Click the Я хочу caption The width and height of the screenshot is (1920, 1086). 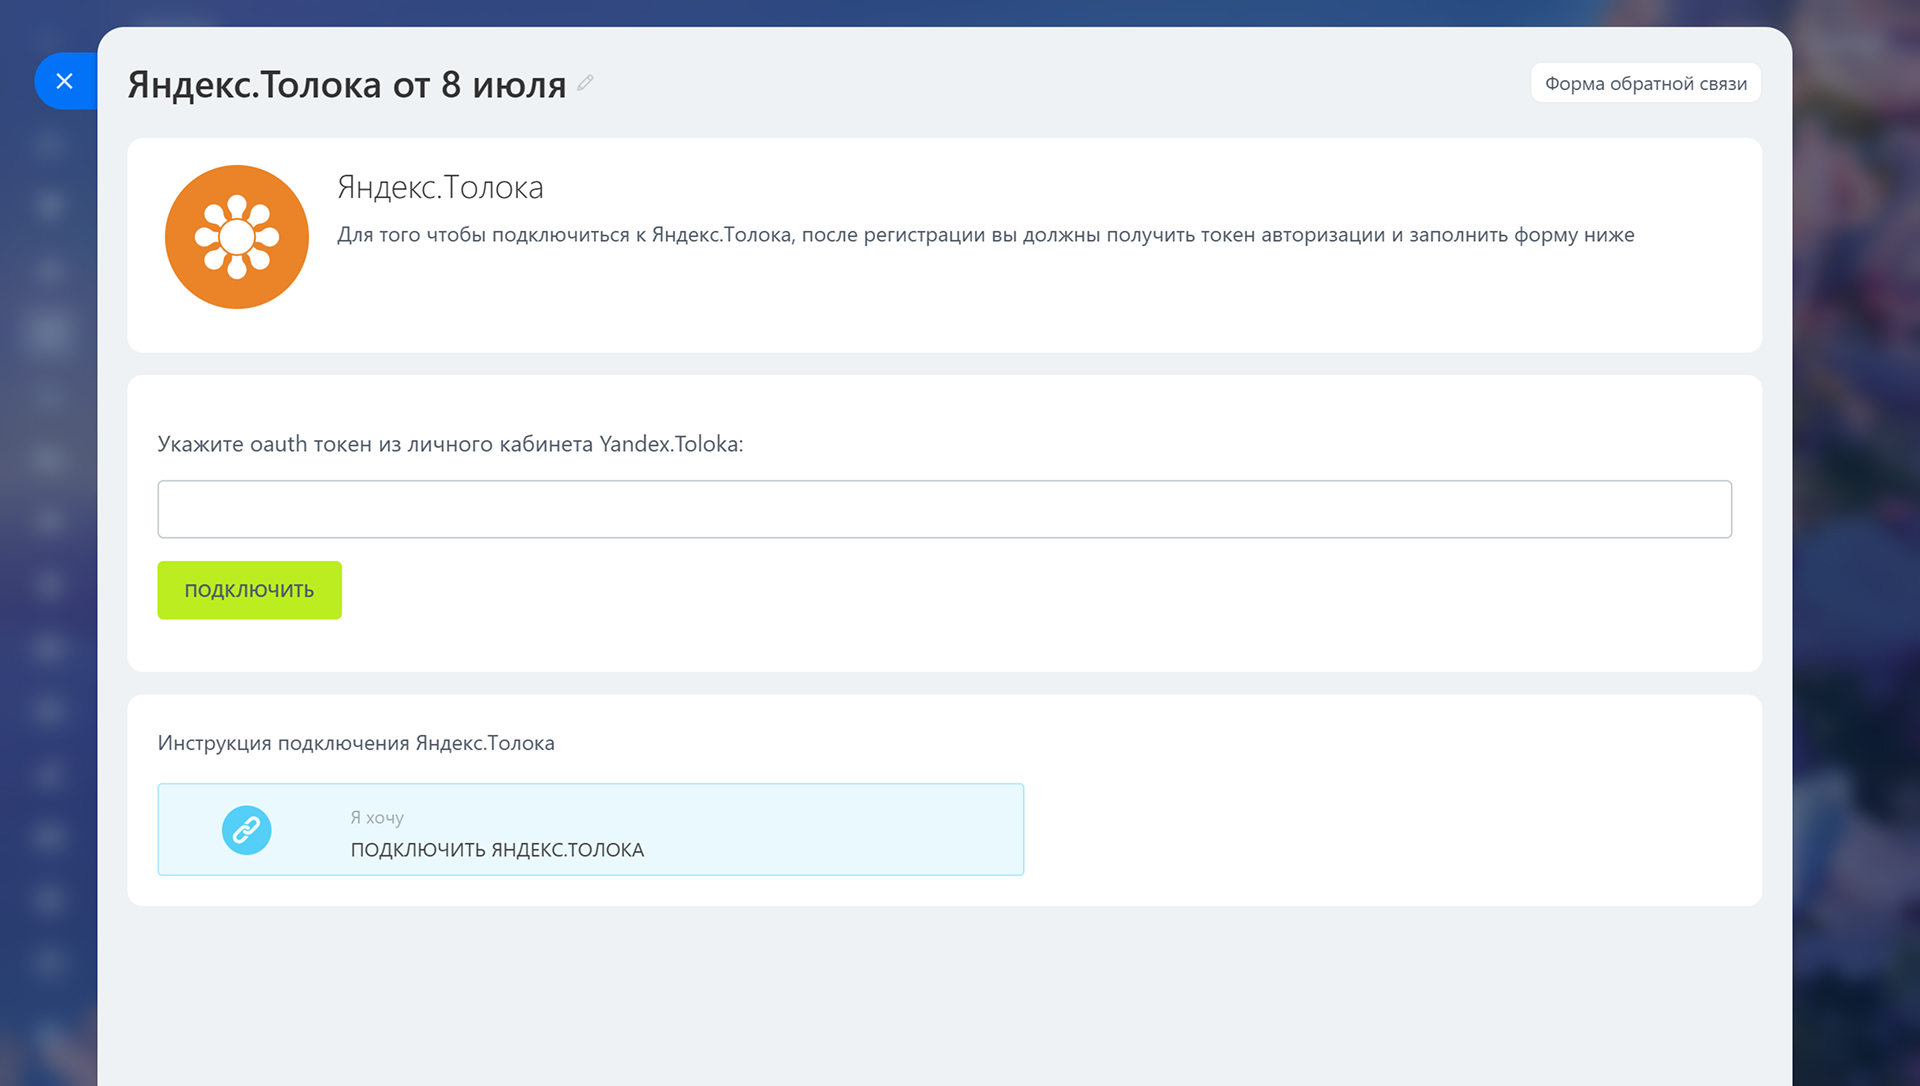[377, 817]
